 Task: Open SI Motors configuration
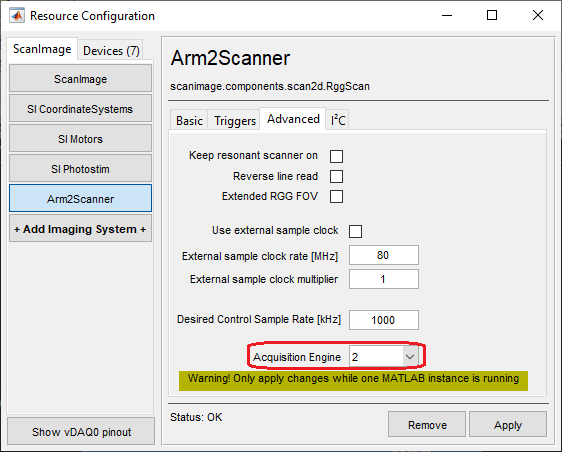80,139
